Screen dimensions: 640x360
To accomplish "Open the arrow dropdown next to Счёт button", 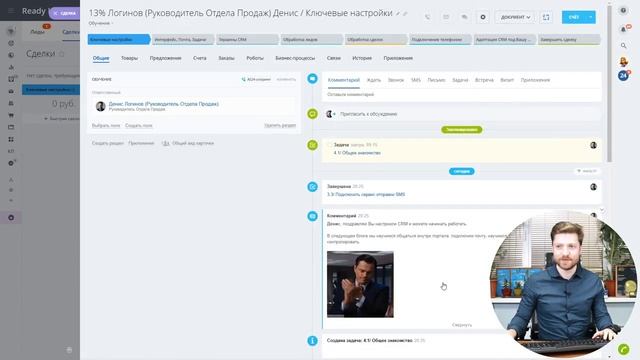I will tap(591, 17).
